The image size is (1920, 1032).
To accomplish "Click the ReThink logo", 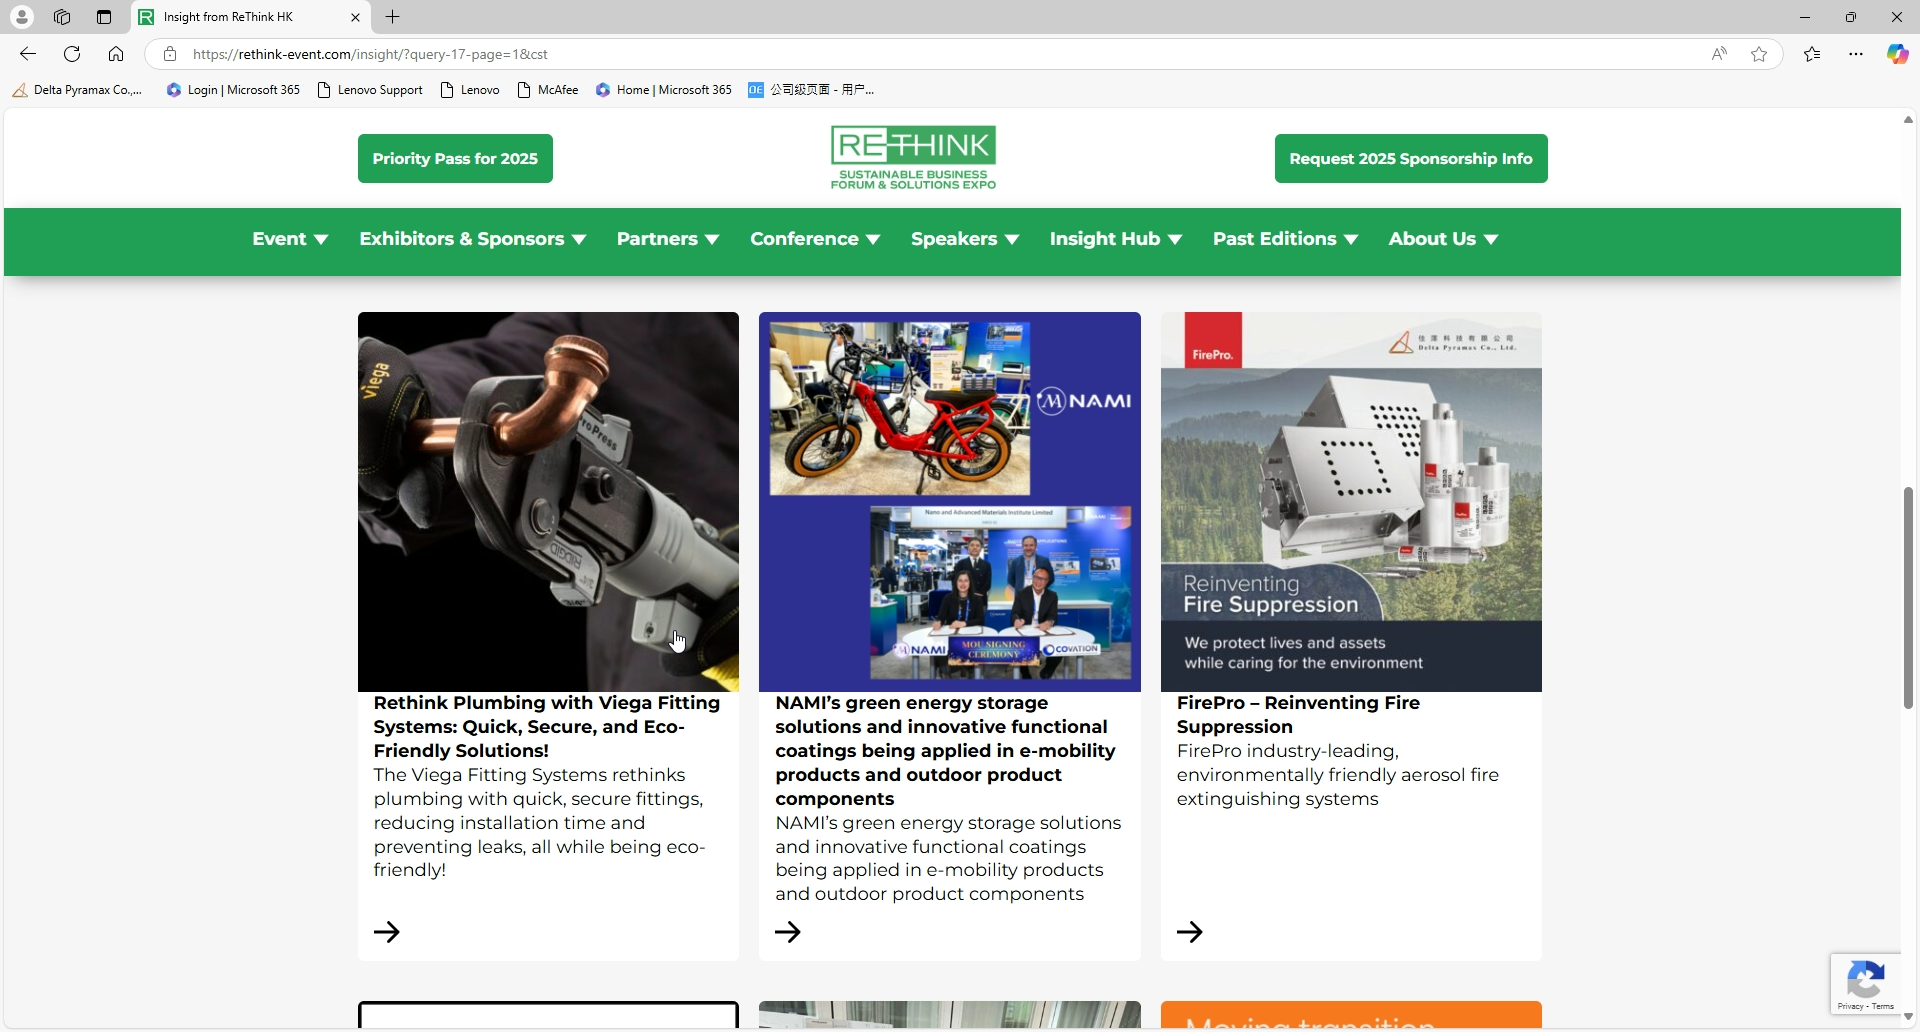I will coord(913,158).
